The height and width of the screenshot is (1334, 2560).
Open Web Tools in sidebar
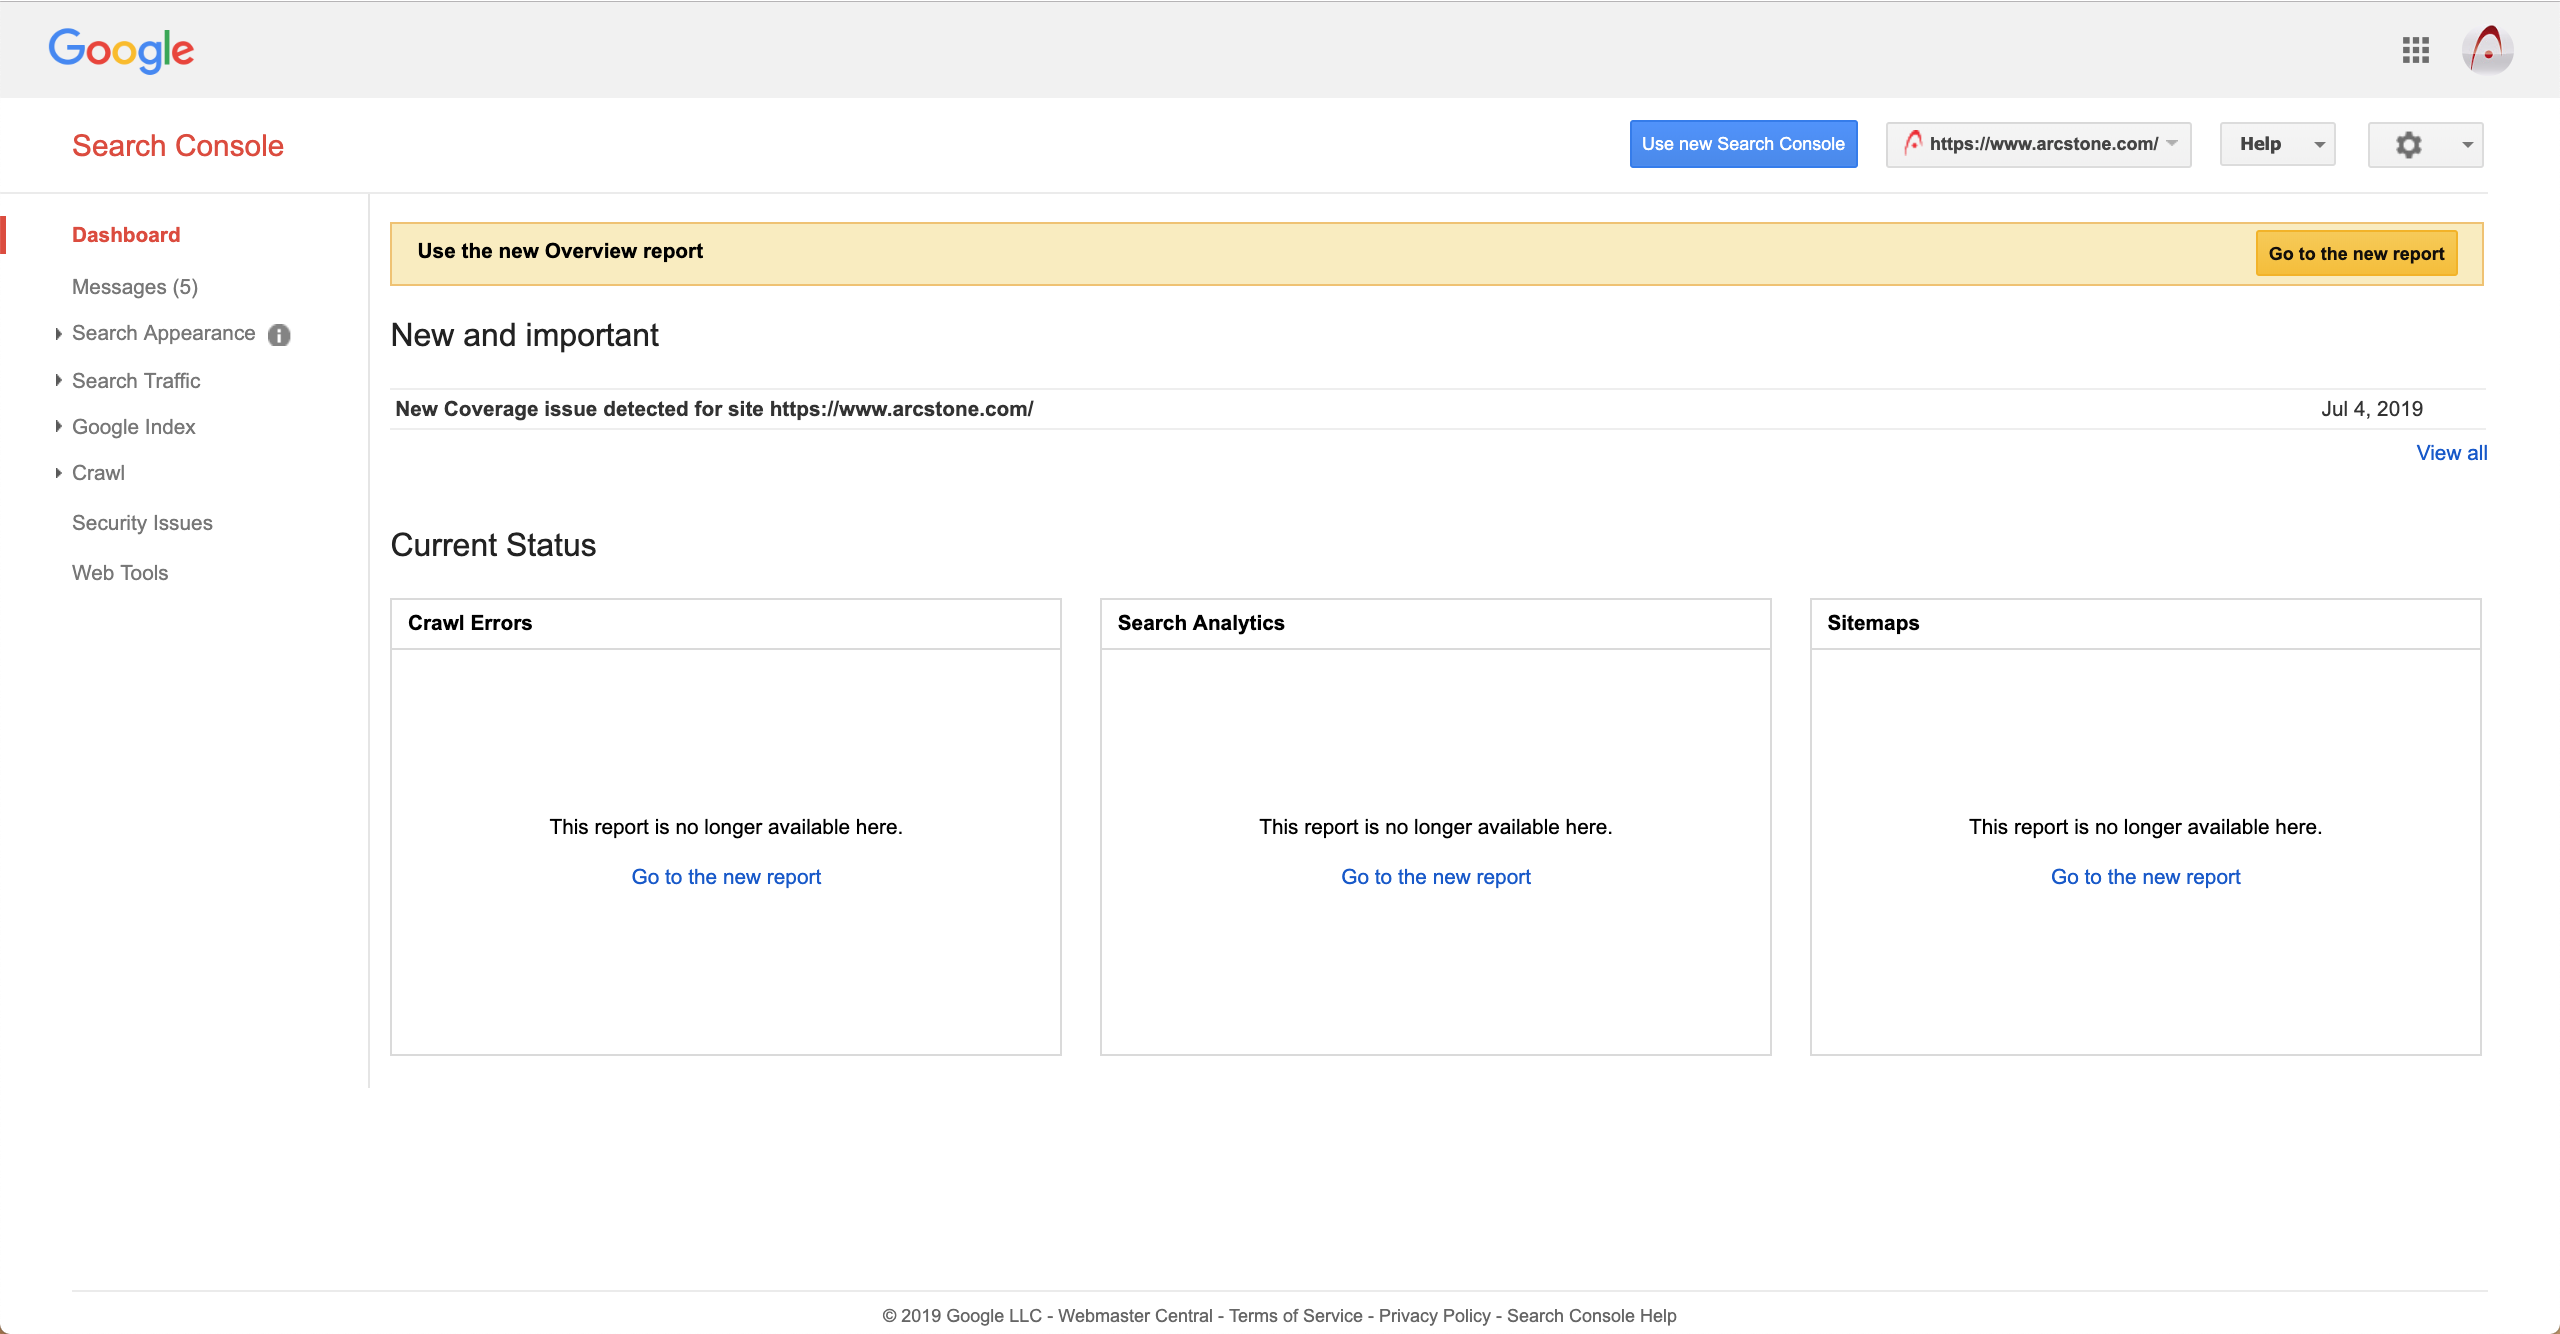click(120, 573)
